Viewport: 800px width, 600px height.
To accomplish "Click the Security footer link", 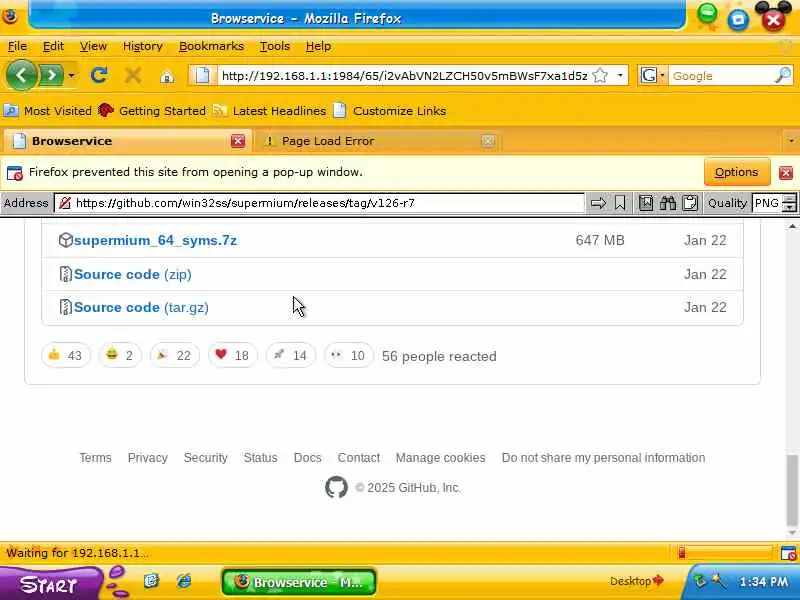I will click(206, 458).
